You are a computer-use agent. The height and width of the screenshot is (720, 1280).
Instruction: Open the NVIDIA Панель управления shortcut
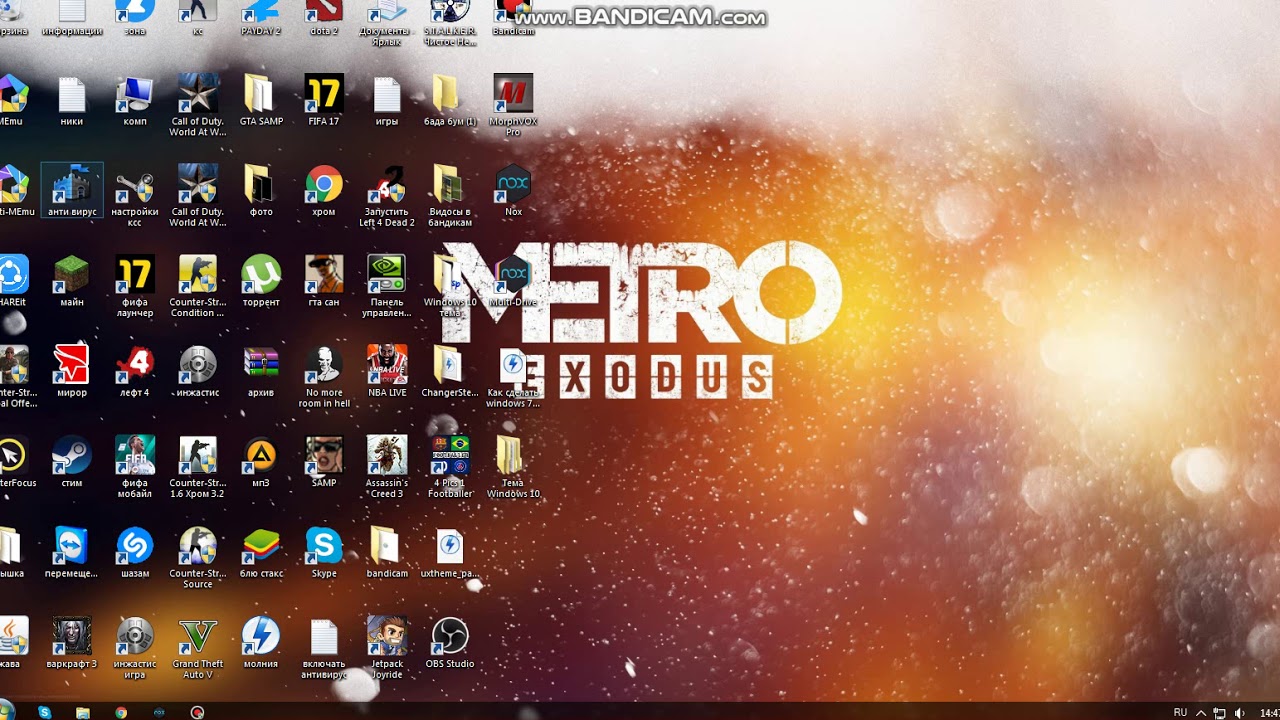387,287
